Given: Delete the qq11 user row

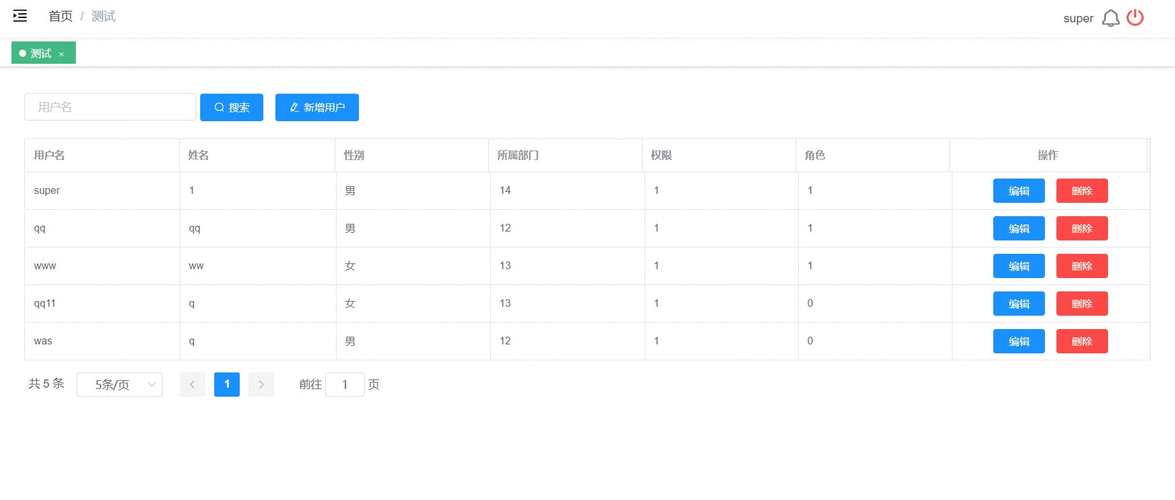Looking at the screenshot, I should pyautogui.click(x=1081, y=304).
